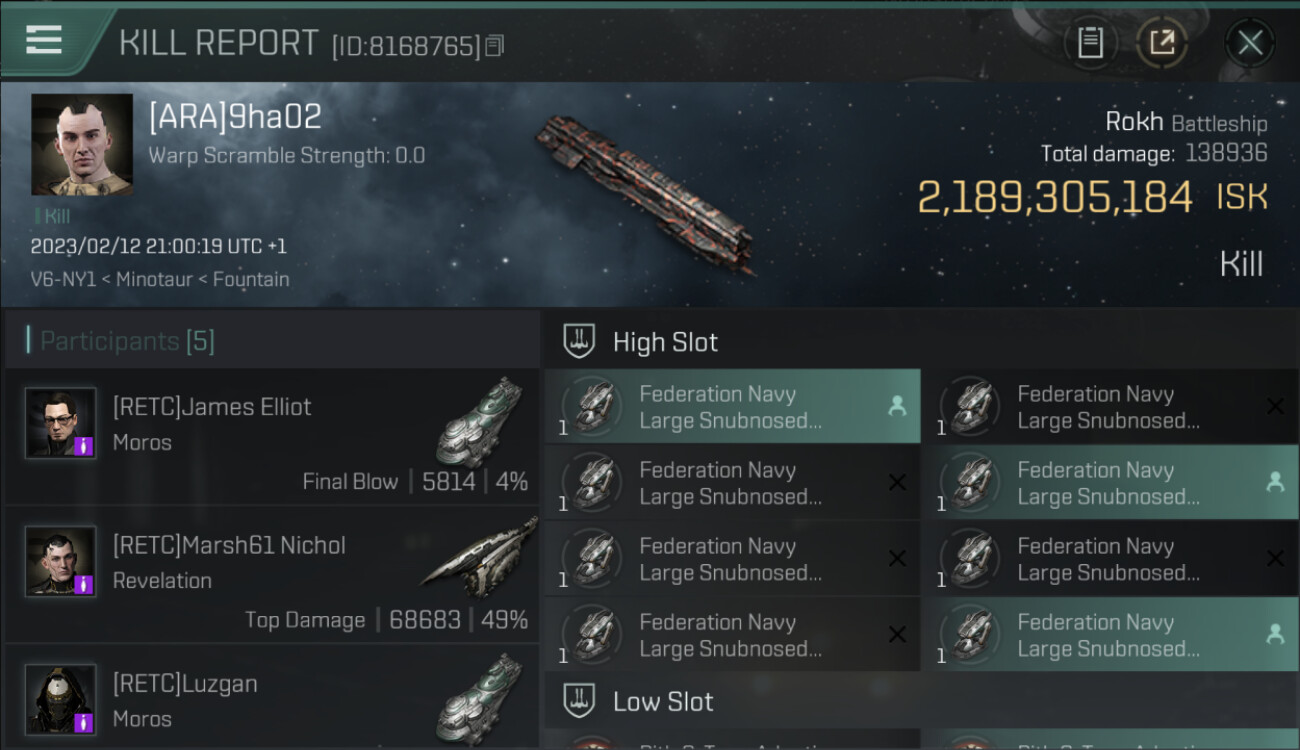Screen dimensions: 1300x750
Task: View the 9ha02 pilot portrait
Action: pos(82,145)
